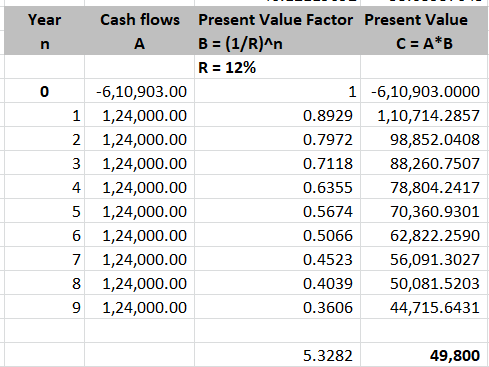Screen dimensions: 489x367
Task: Click the factor cell 0.3606
Action: pyautogui.click(x=277, y=307)
